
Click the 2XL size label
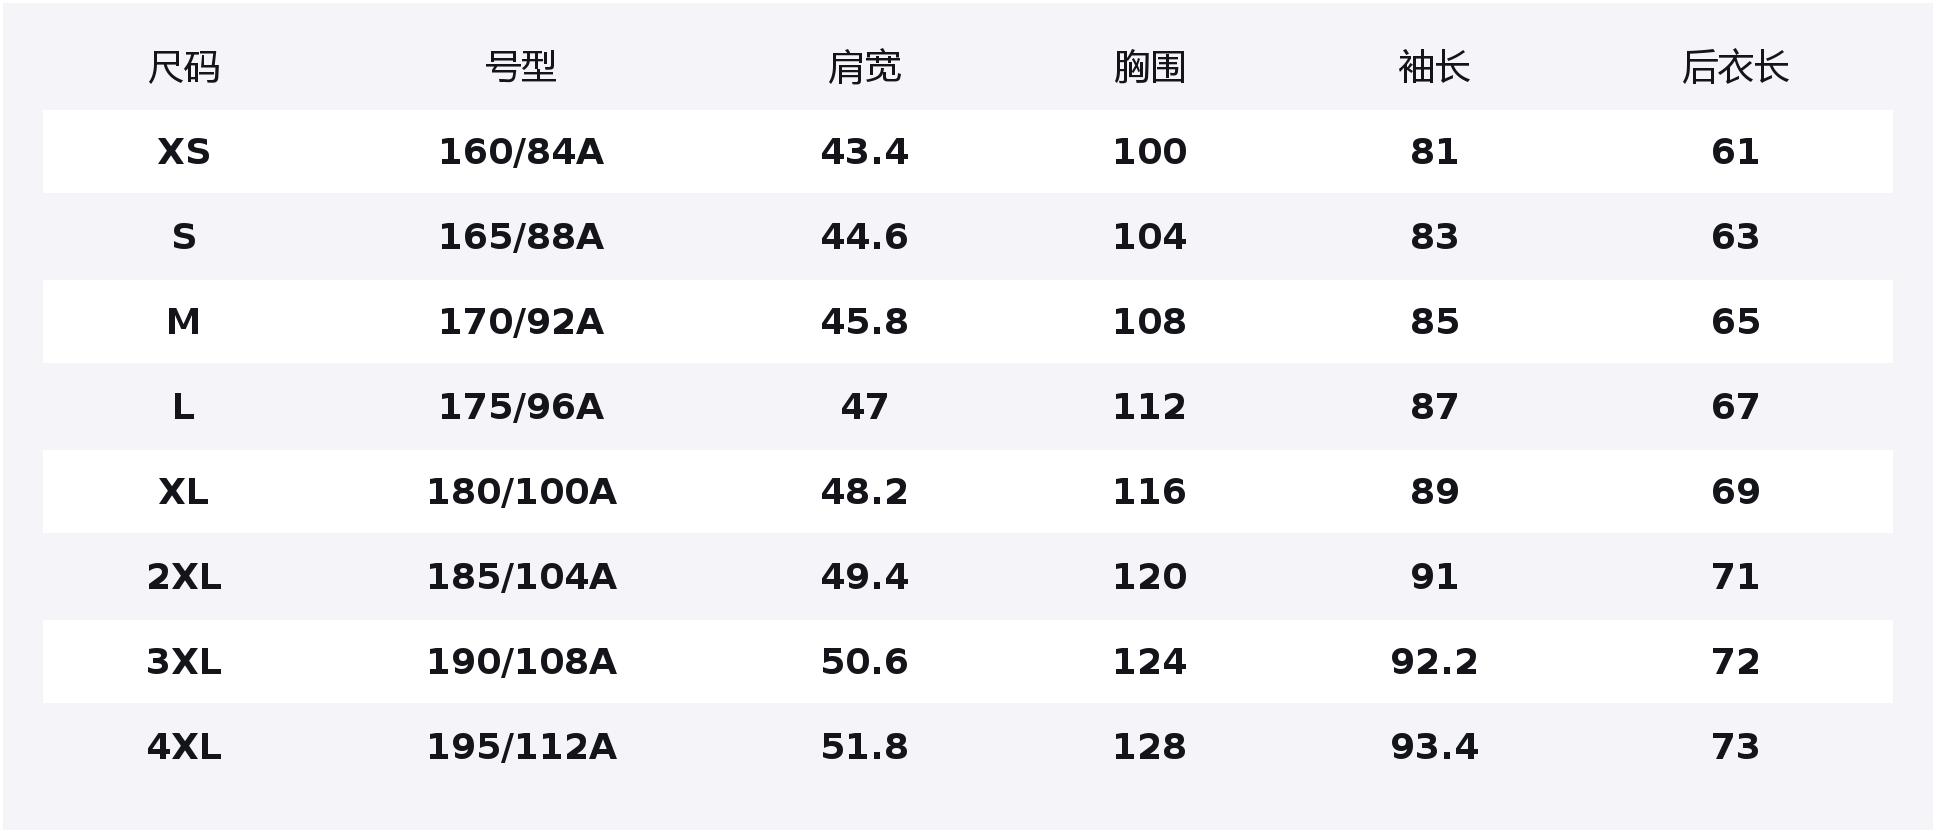tap(183, 577)
